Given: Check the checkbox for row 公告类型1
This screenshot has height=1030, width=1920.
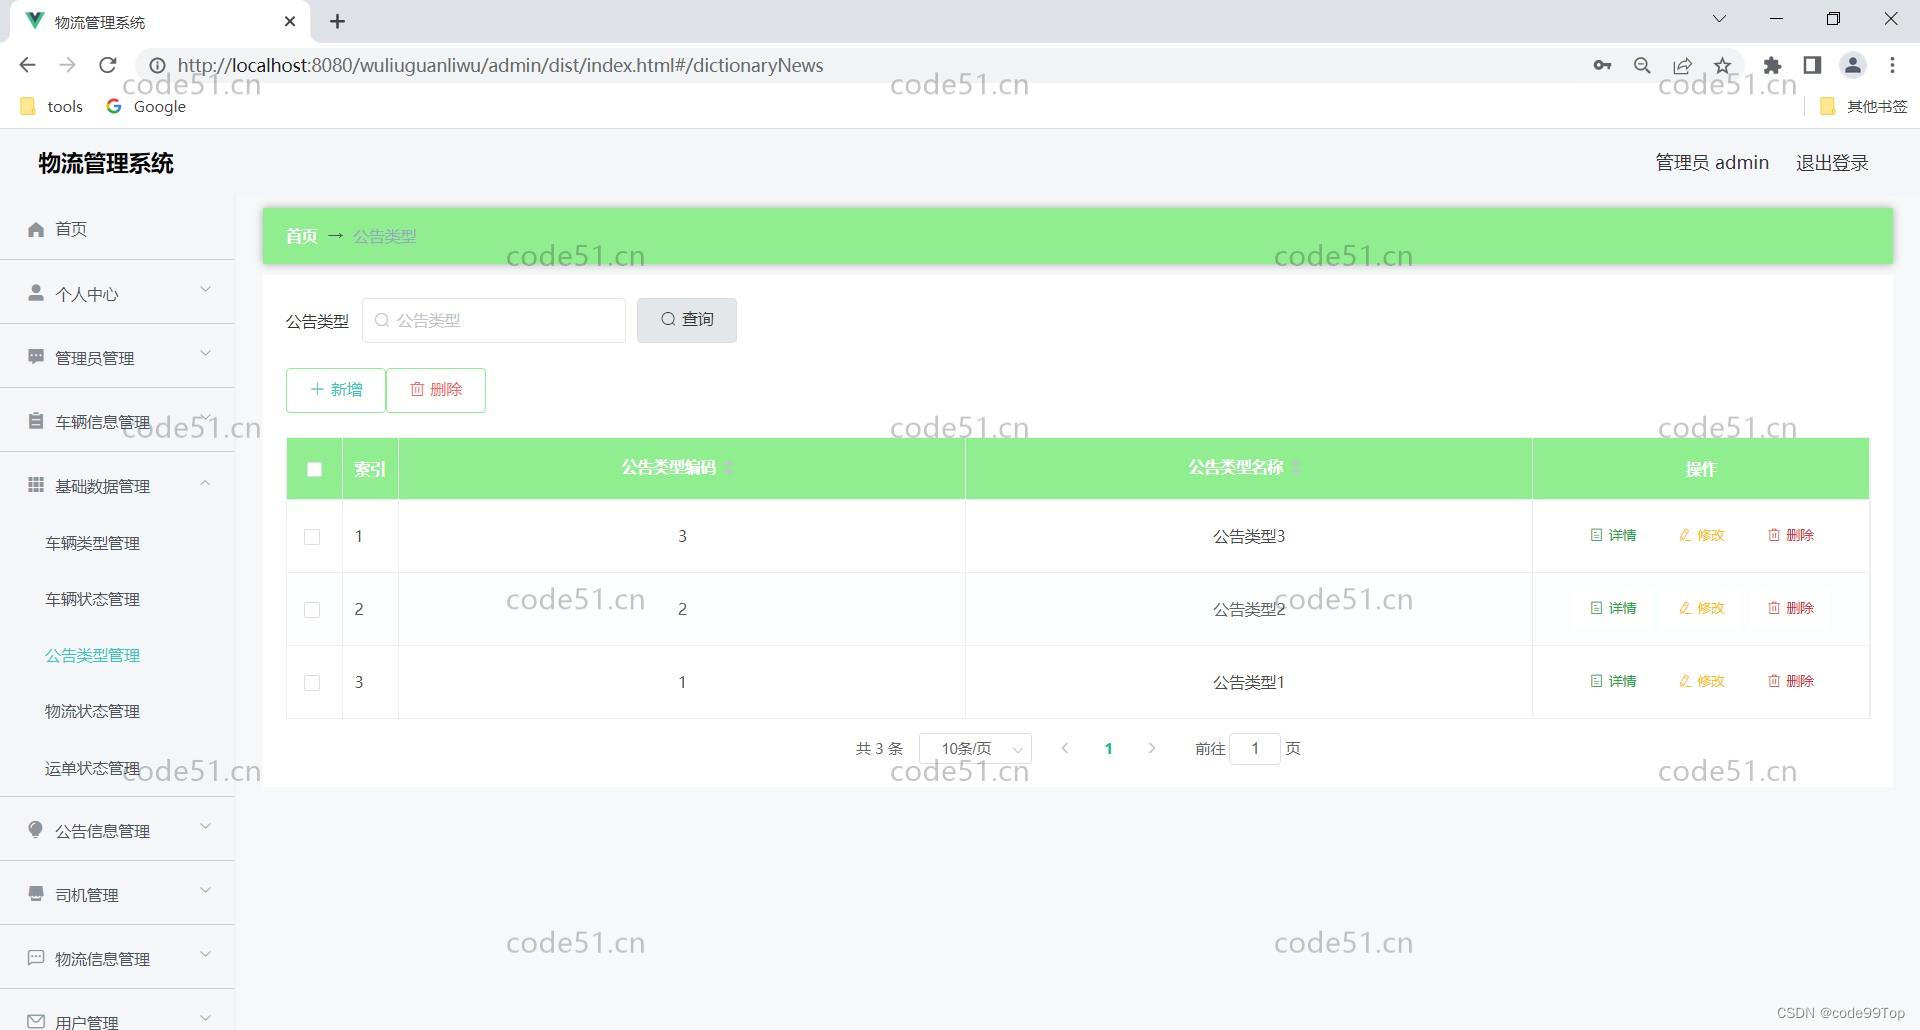Looking at the screenshot, I should pyautogui.click(x=312, y=683).
